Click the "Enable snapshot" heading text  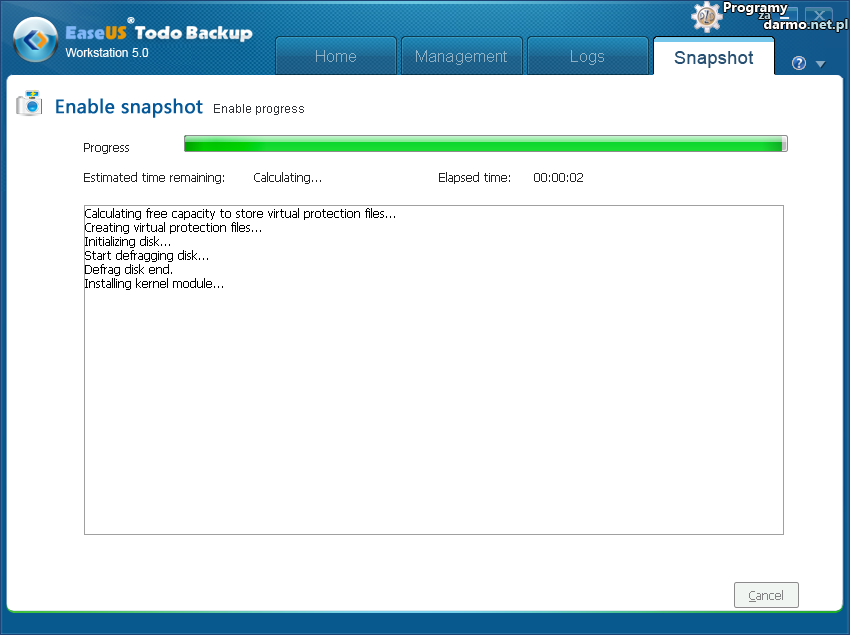[128, 107]
